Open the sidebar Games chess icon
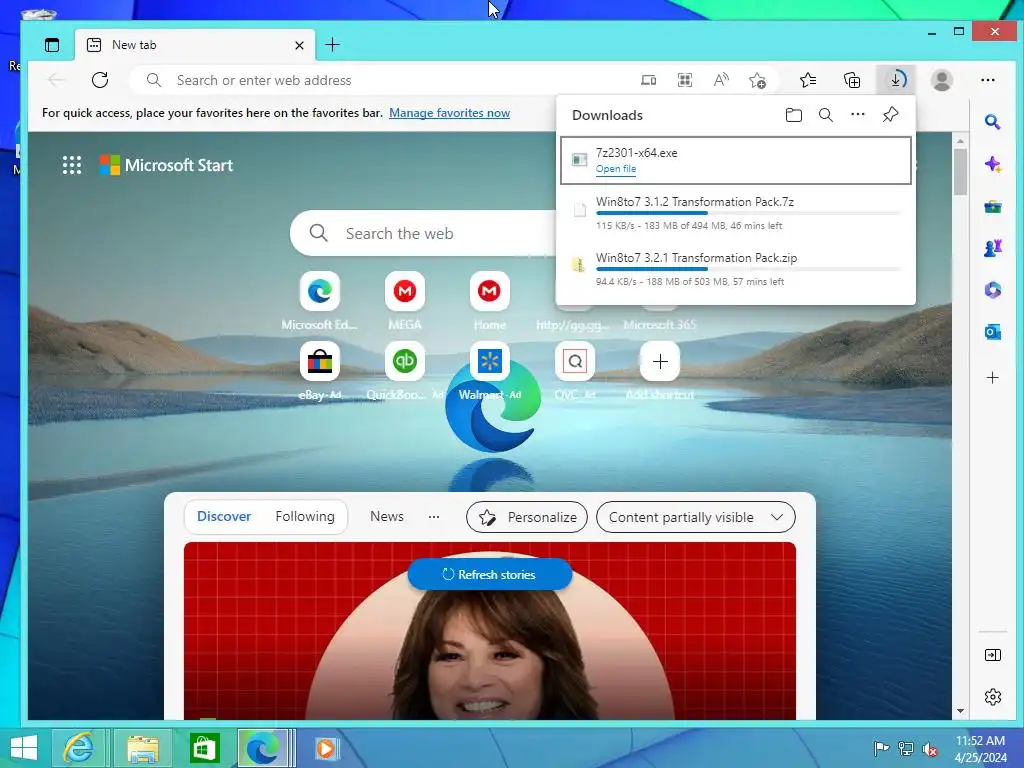1024x768 pixels. pyautogui.click(x=993, y=248)
